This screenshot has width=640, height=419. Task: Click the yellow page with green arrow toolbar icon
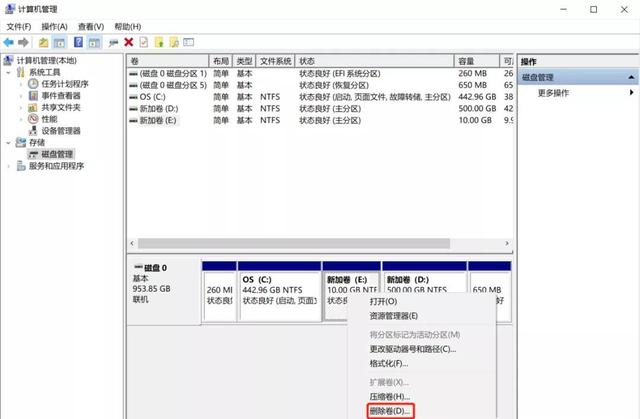(x=159, y=42)
